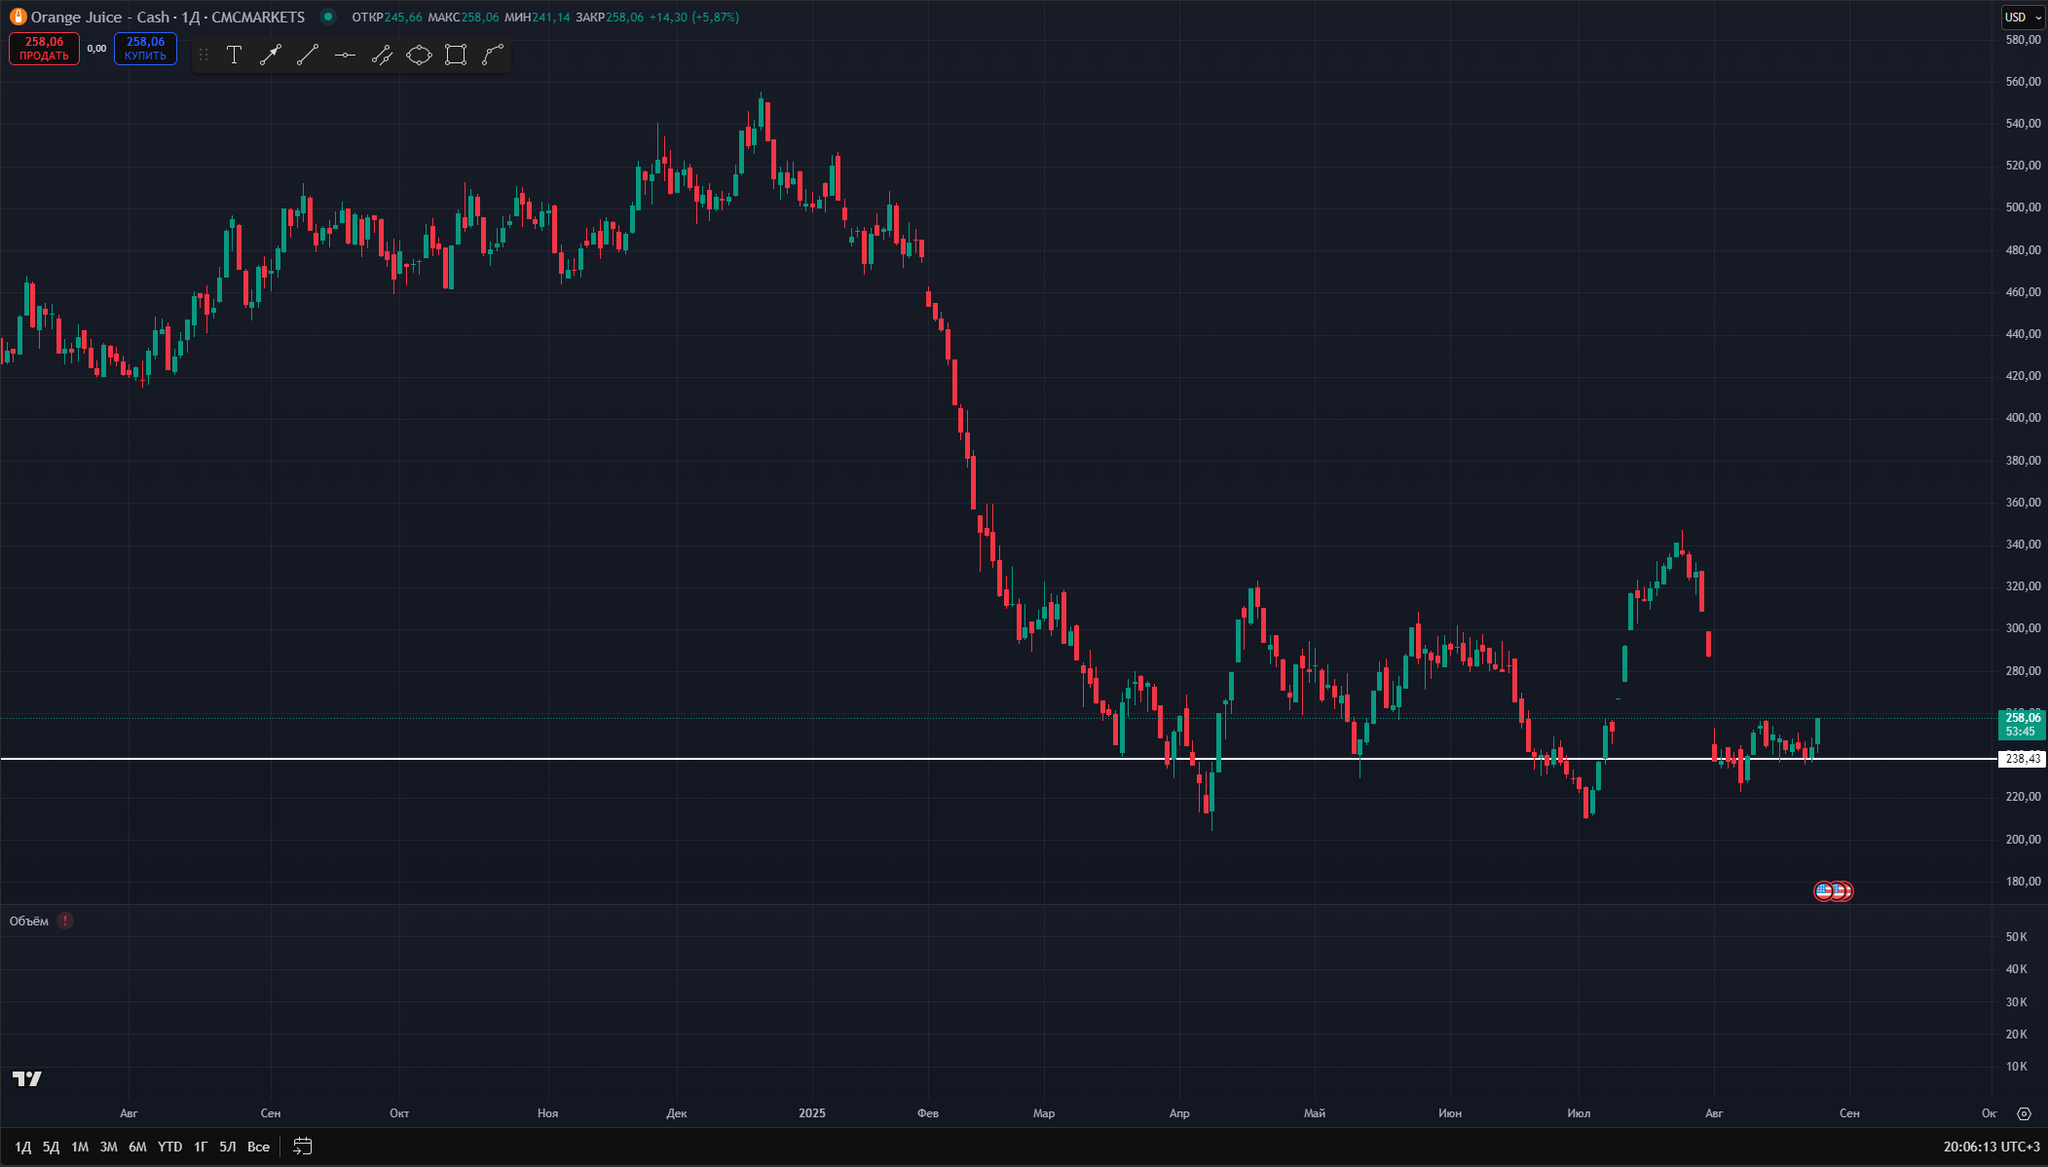
Task: Select the Text drawing tool
Action: point(234,55)
